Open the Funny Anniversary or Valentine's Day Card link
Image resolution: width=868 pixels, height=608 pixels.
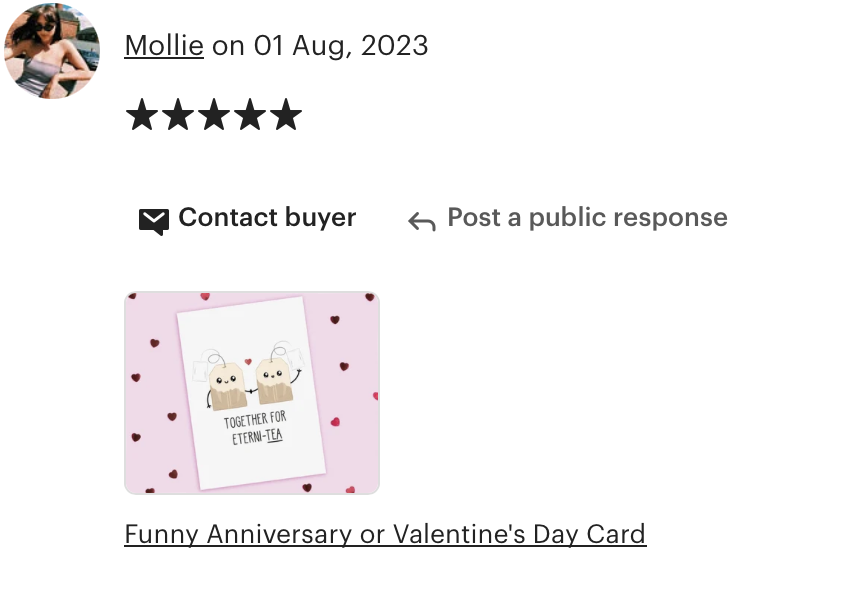385,534
